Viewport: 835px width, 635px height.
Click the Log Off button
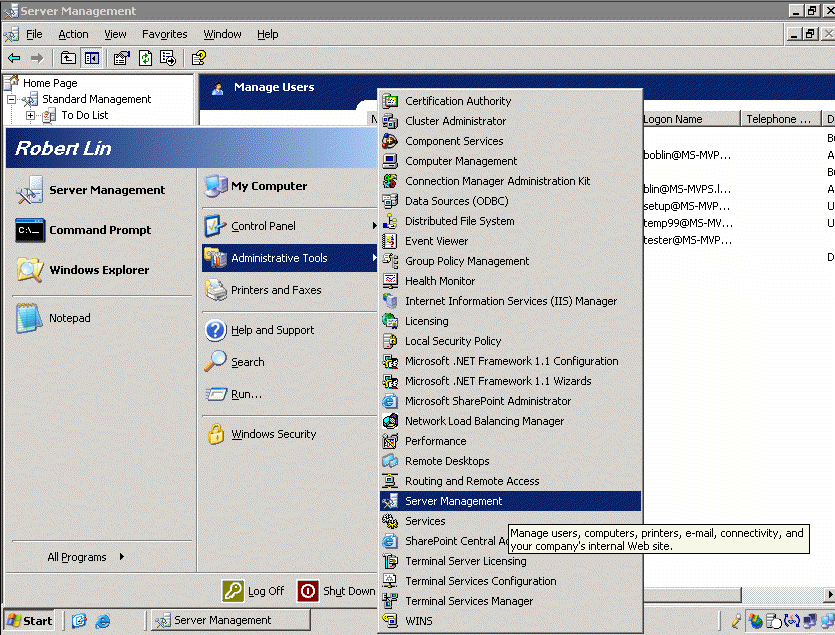[253, 591]
